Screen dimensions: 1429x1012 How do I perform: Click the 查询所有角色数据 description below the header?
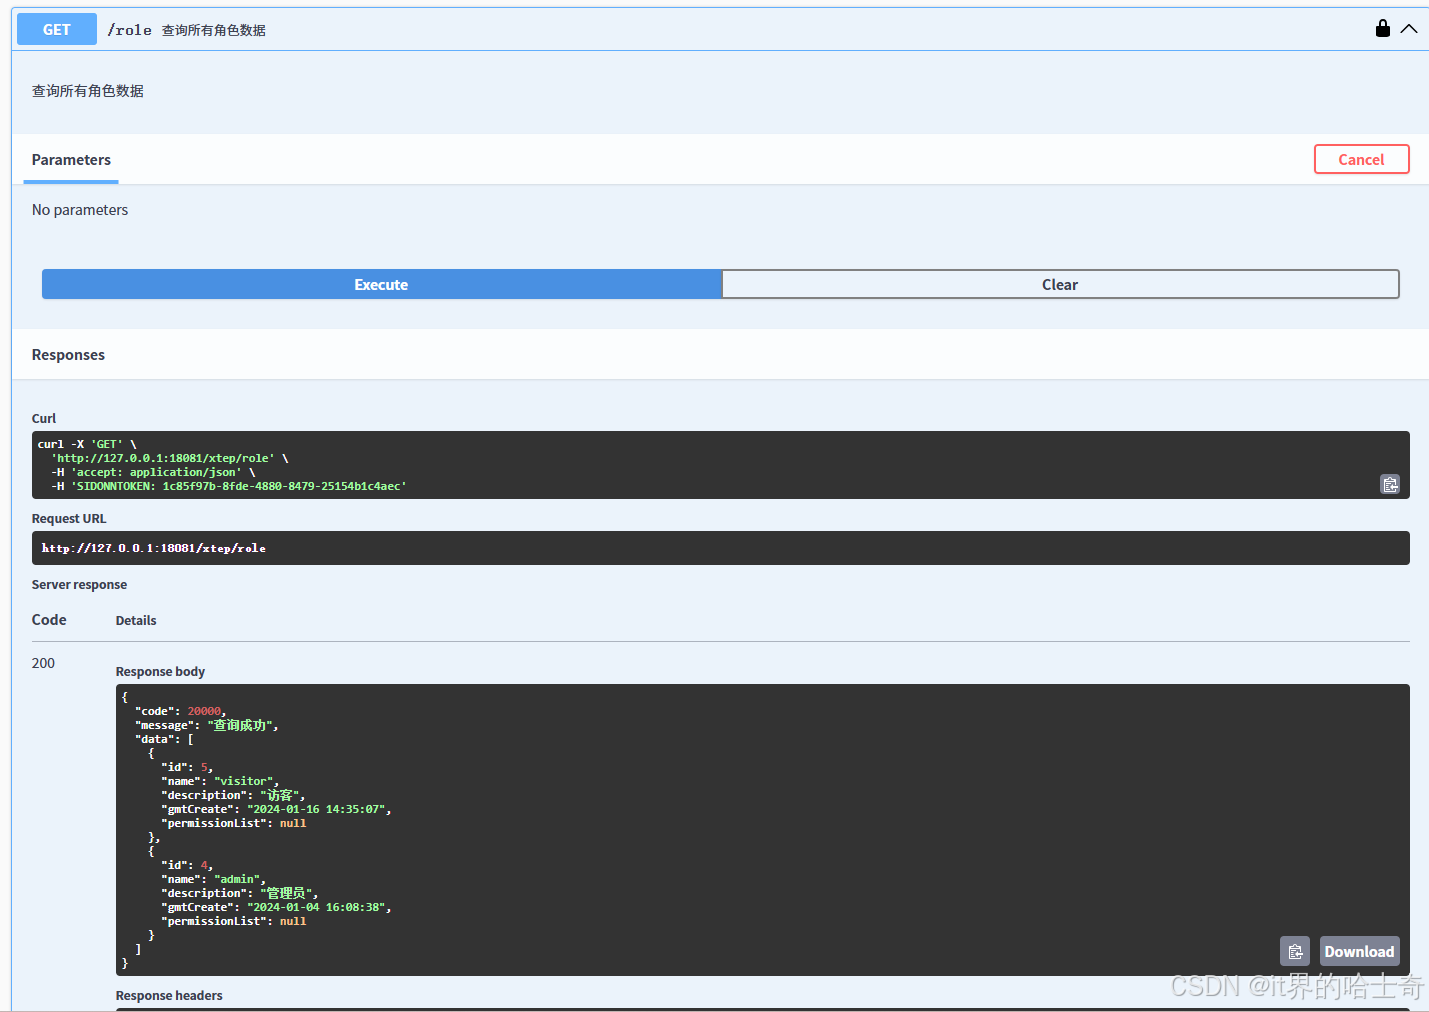point(88,91)
